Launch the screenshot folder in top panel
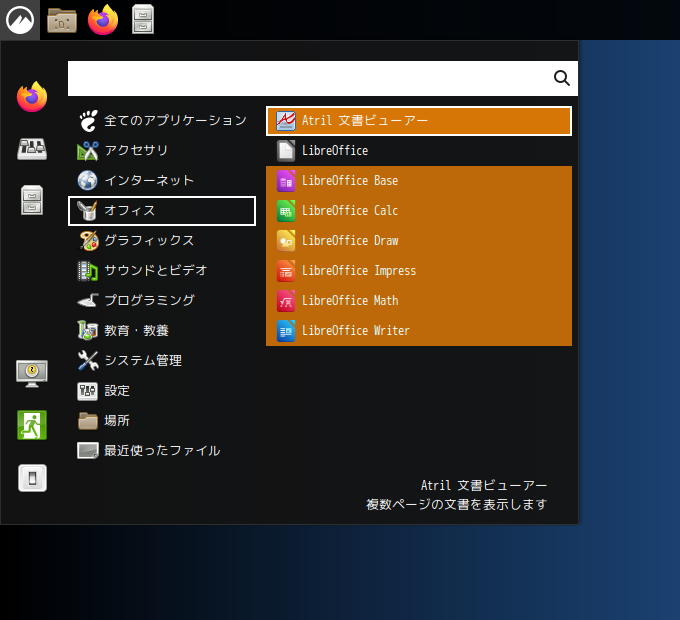Viewport: 680px width, 620px height. click(62, 20)
